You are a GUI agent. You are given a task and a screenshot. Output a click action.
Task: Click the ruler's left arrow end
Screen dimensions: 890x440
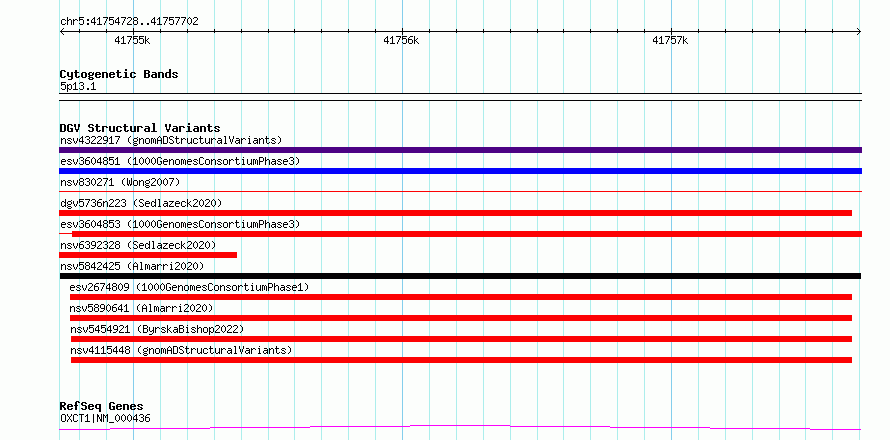62,32
